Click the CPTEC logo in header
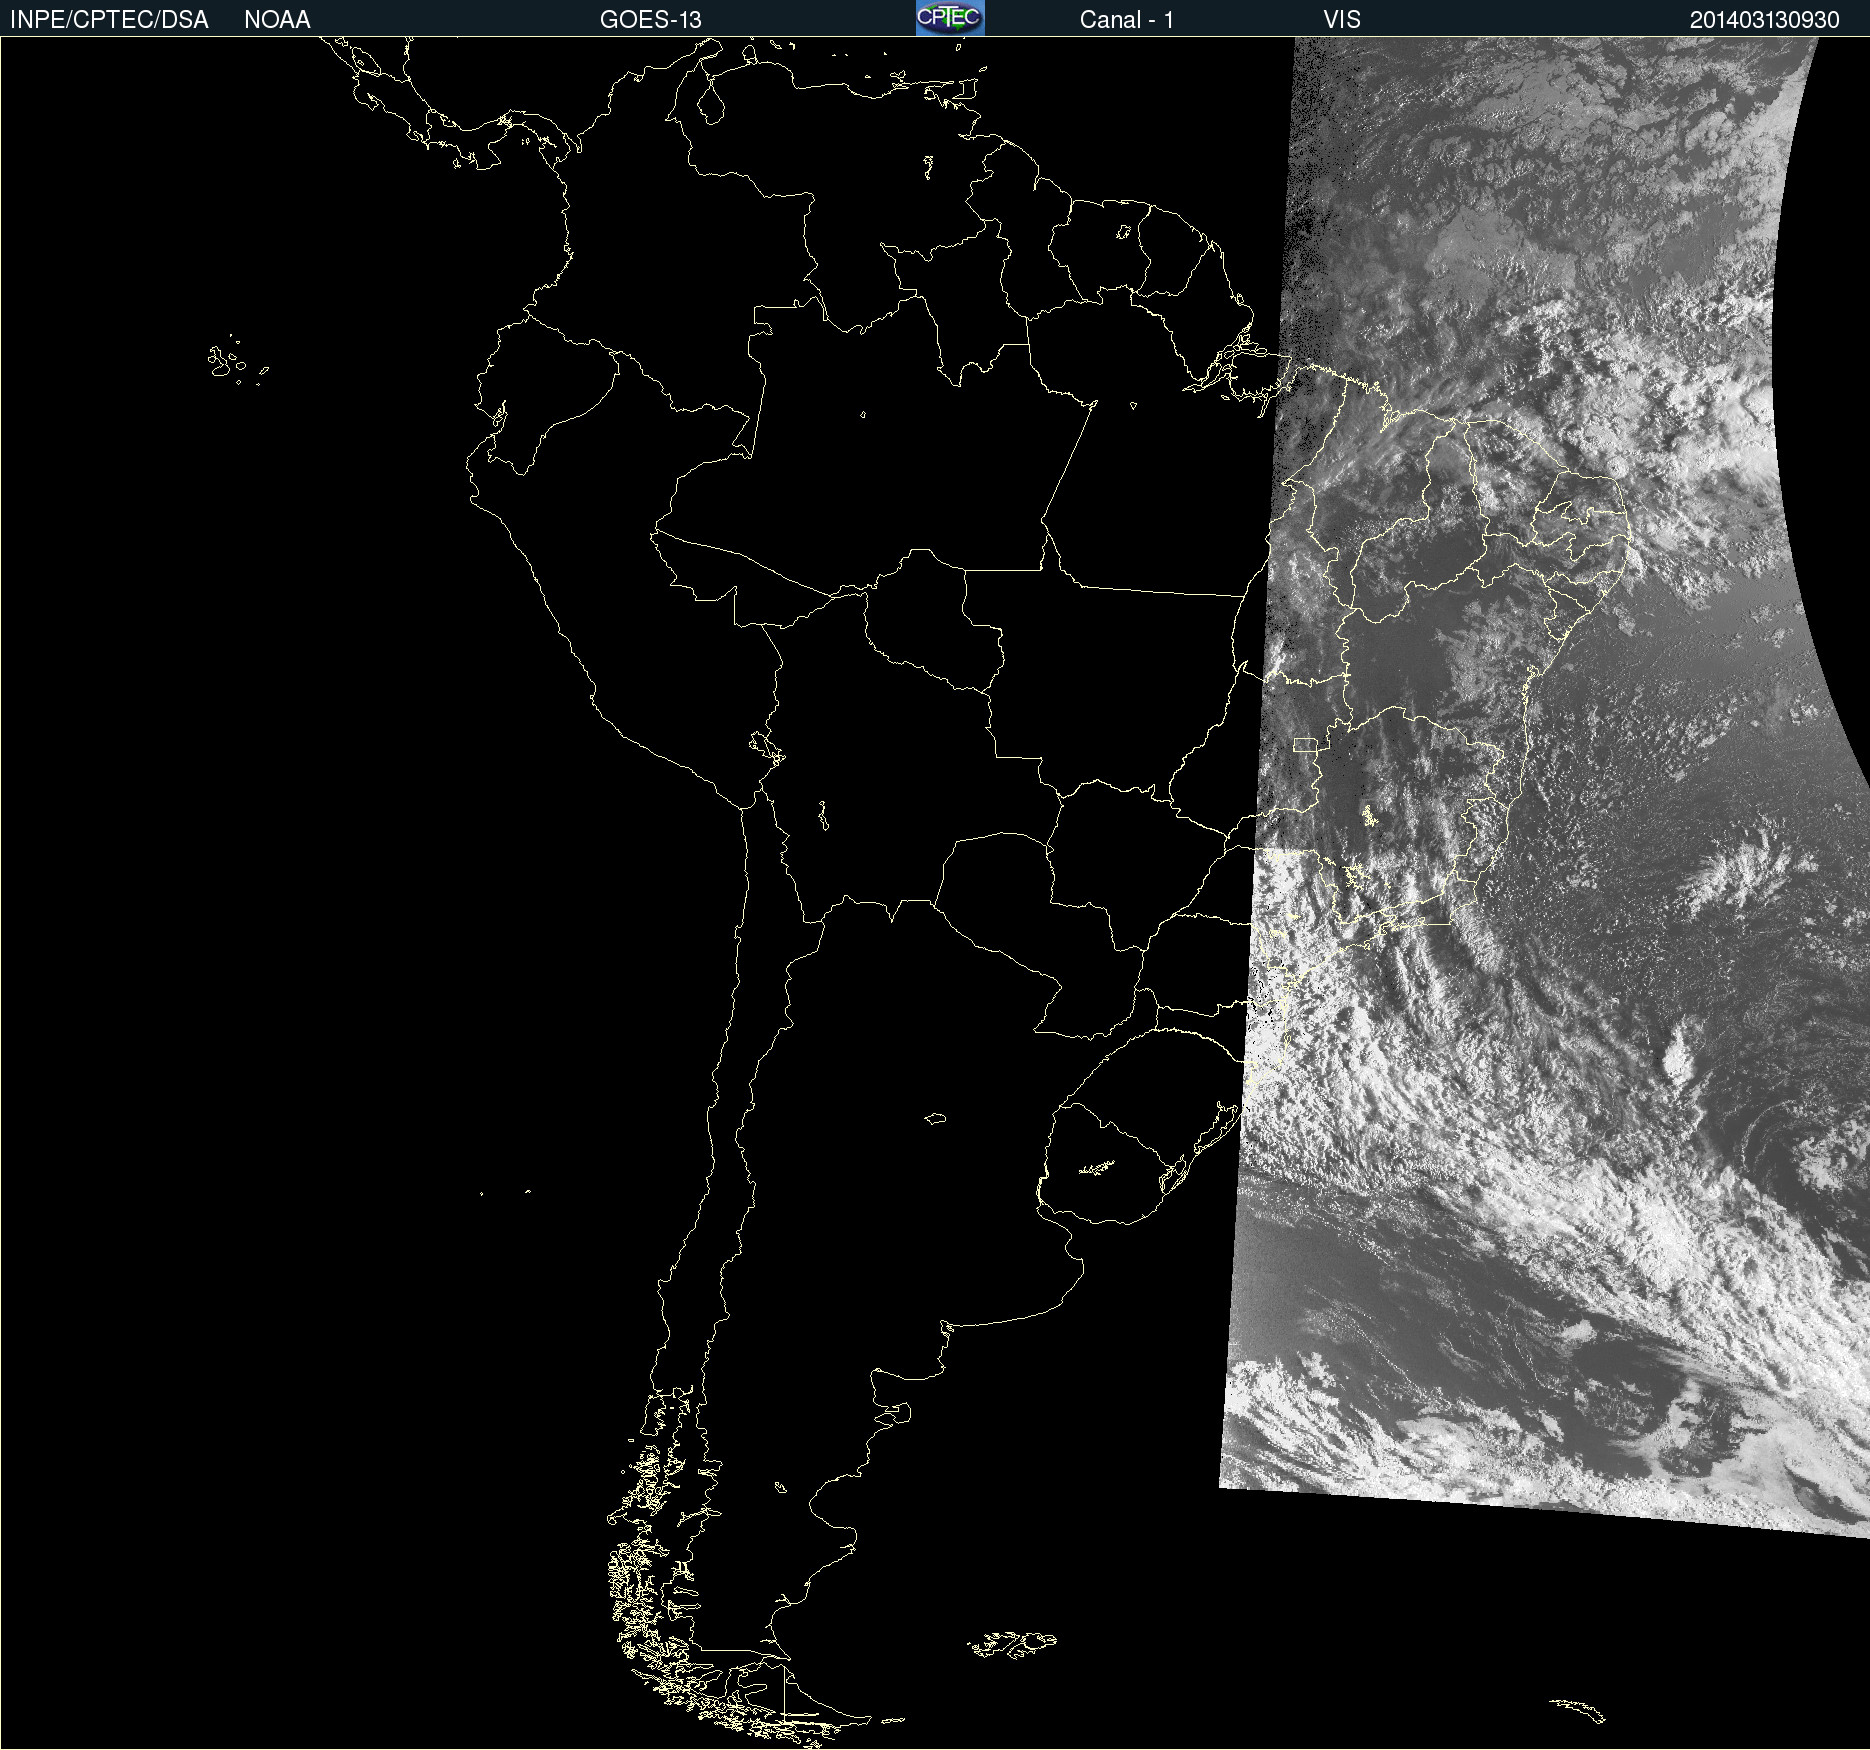Image resolution: width=1870 pixels, height=1750 pixels. [x=950, y=18]
